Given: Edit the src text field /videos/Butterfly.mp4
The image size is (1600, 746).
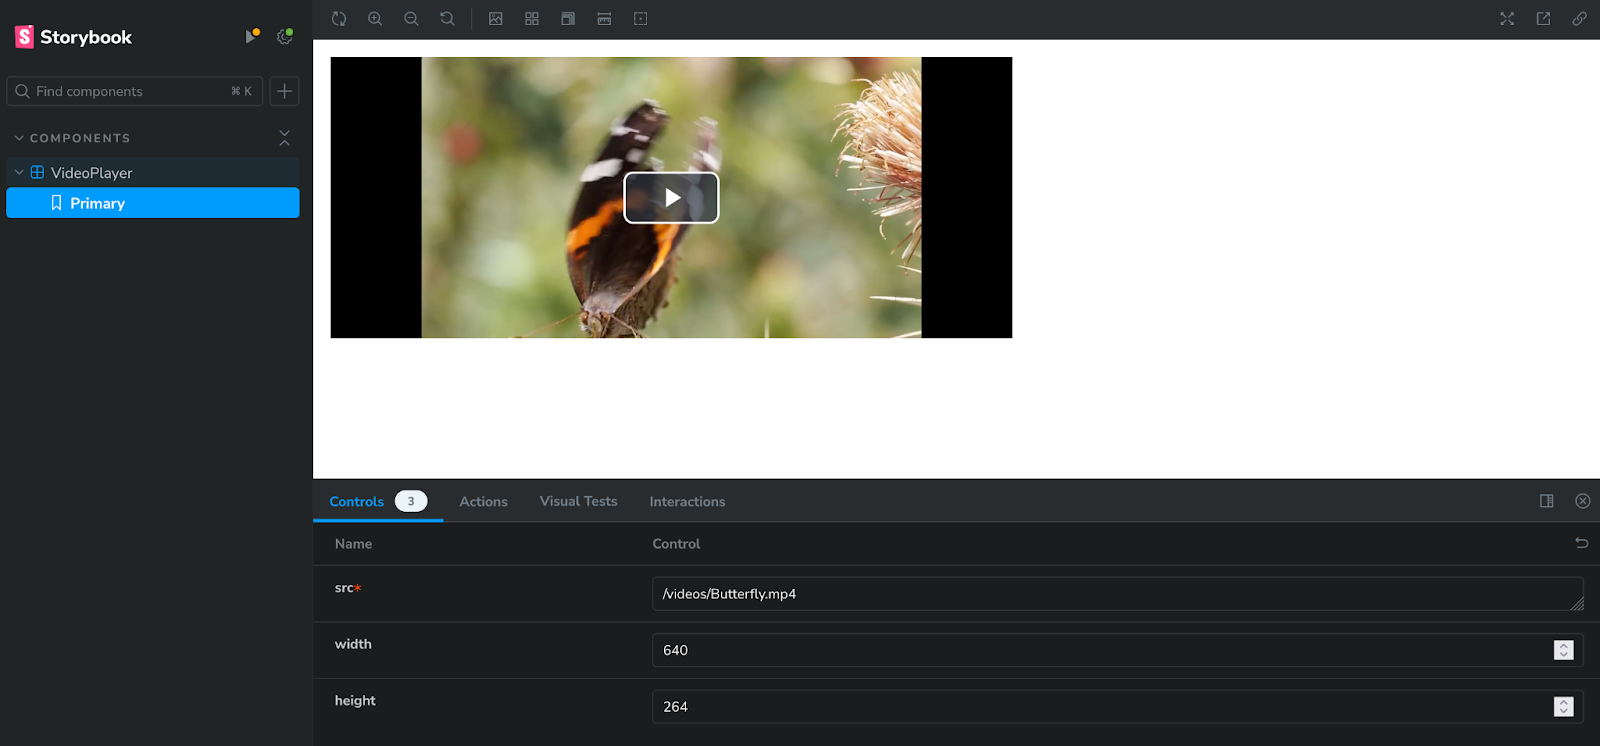Looking at the screenshot, I should [x=1117, y=594].
